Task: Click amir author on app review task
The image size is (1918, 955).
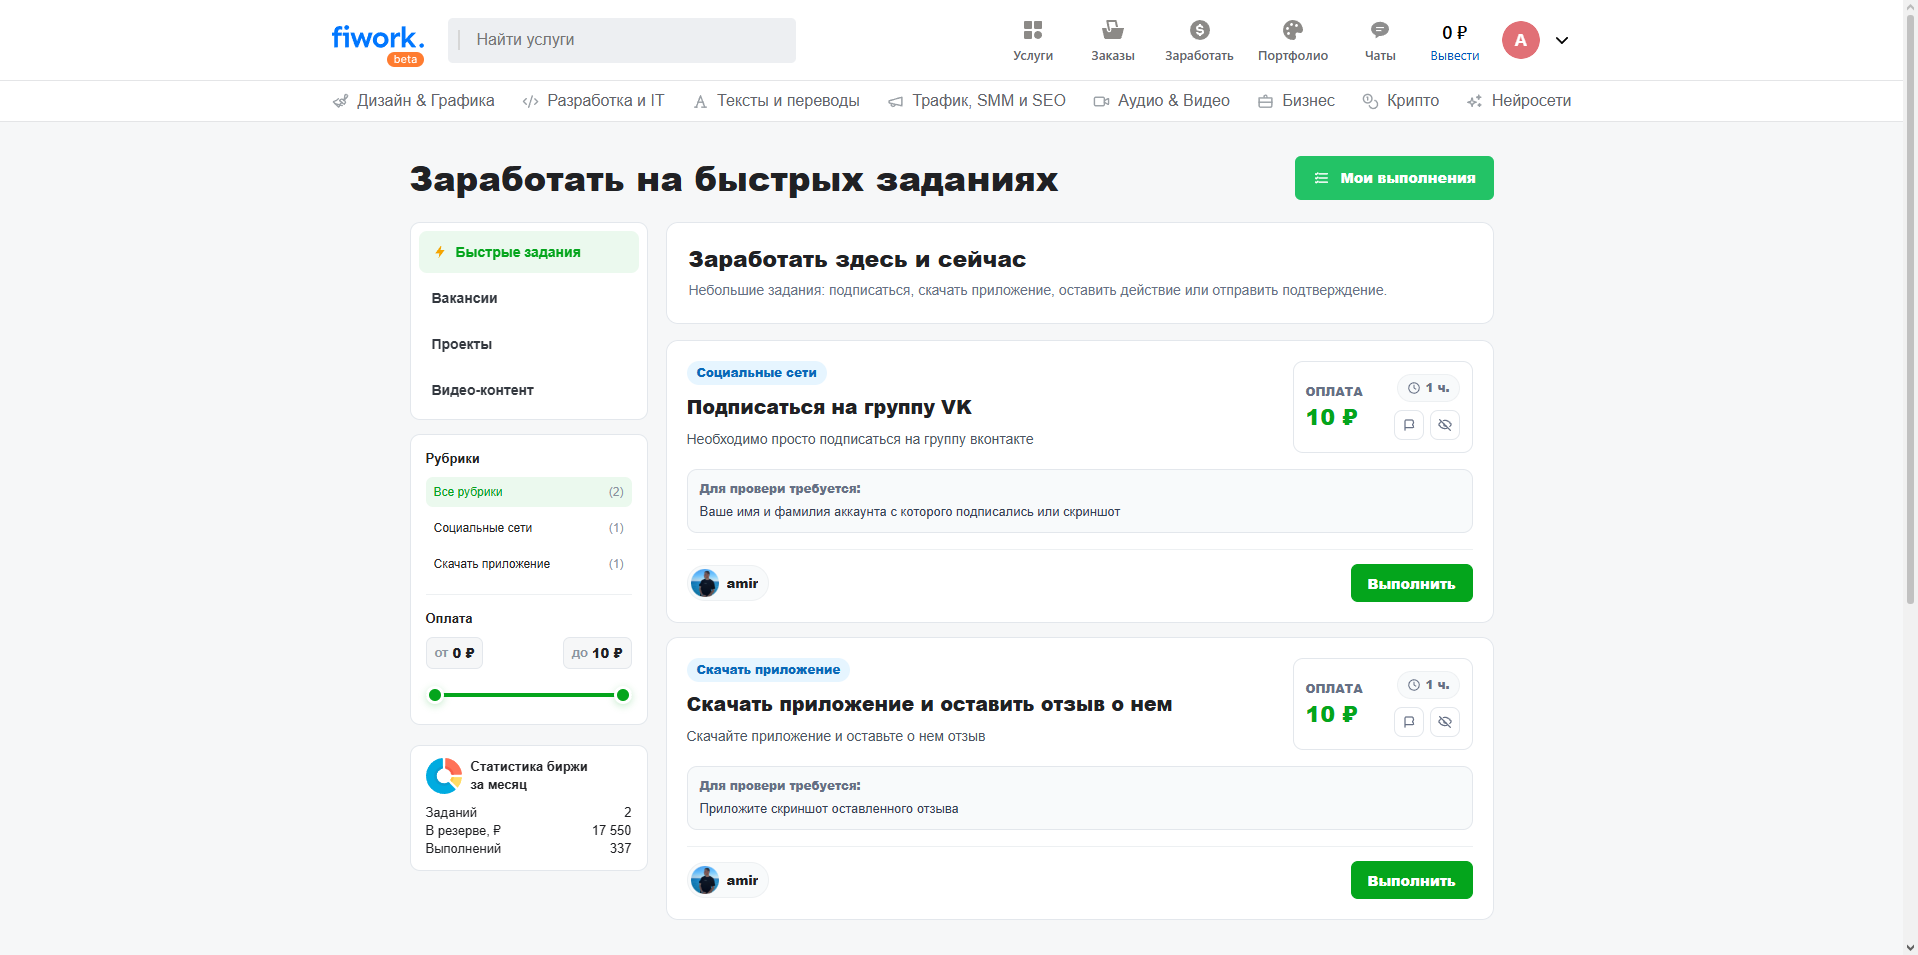Action: click(728, 880)
